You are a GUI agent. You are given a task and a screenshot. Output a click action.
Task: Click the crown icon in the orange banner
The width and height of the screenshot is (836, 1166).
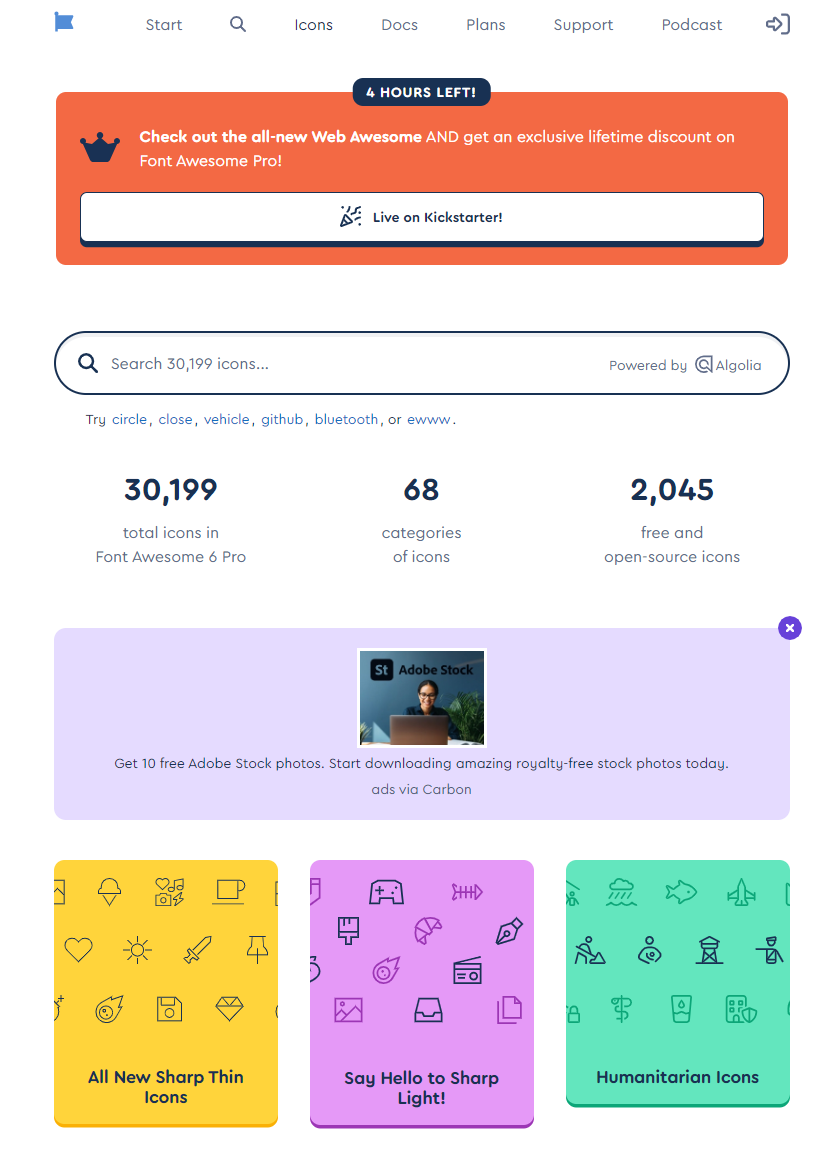100,148
